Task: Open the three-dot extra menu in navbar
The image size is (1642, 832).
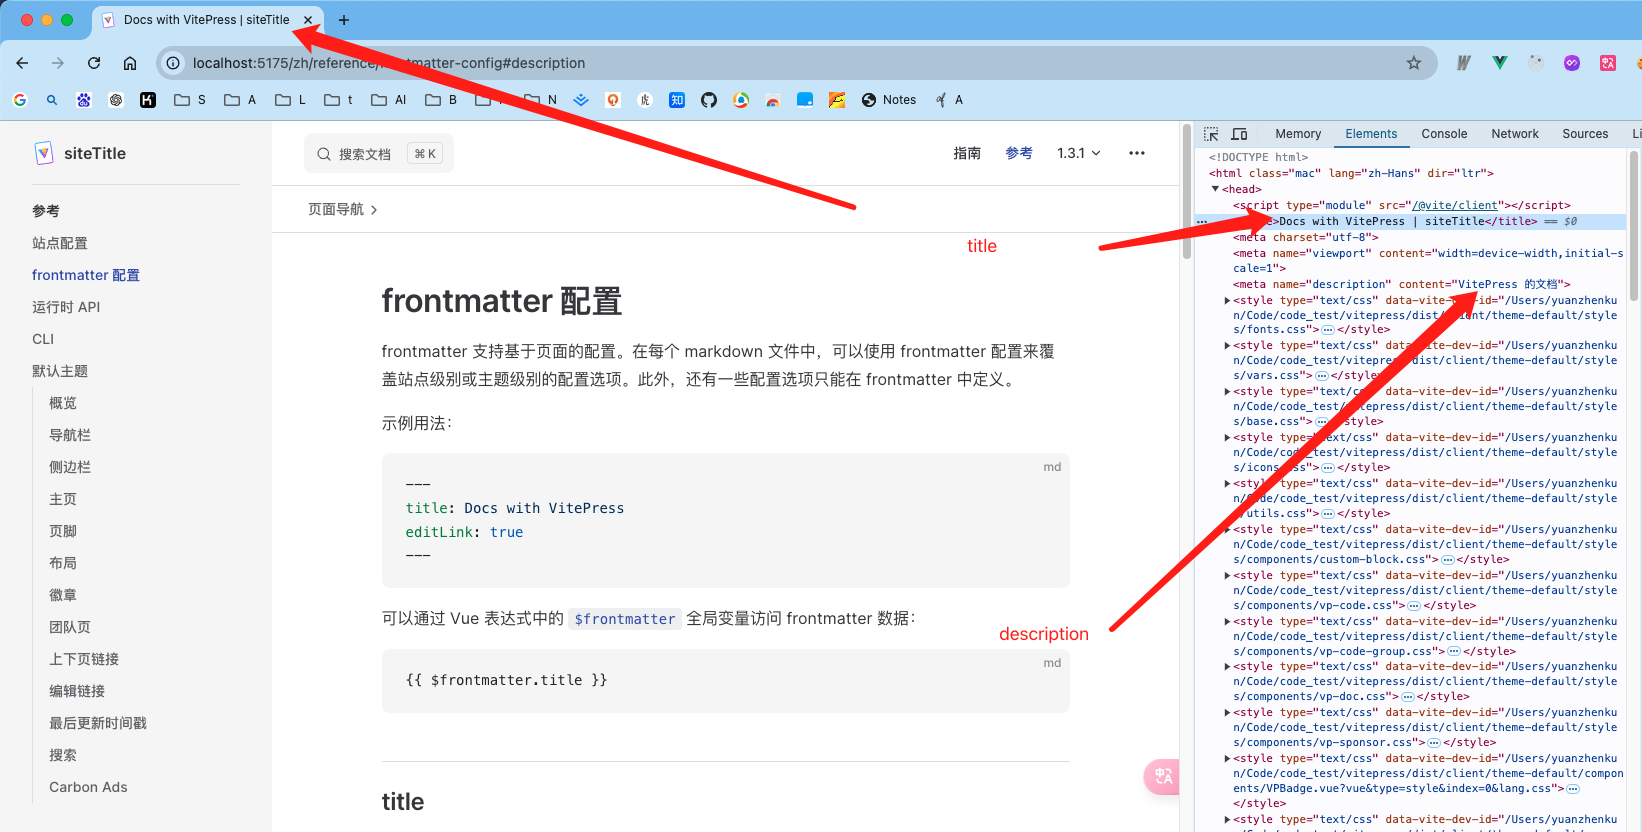Action: click(x=1136, y=153)
